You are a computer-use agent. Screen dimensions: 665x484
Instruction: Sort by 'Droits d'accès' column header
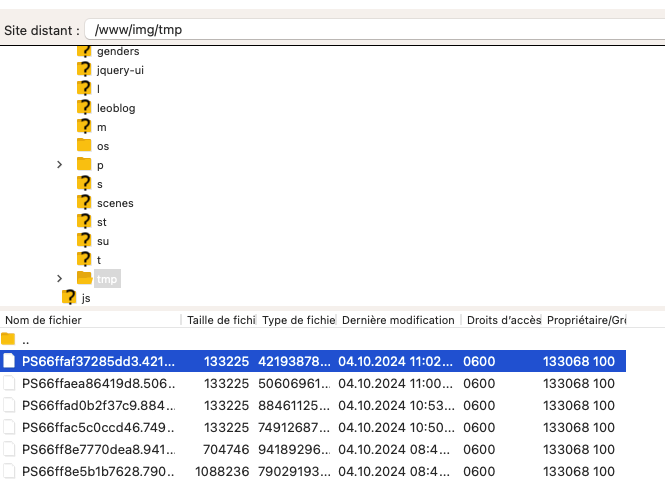[503, 320]
